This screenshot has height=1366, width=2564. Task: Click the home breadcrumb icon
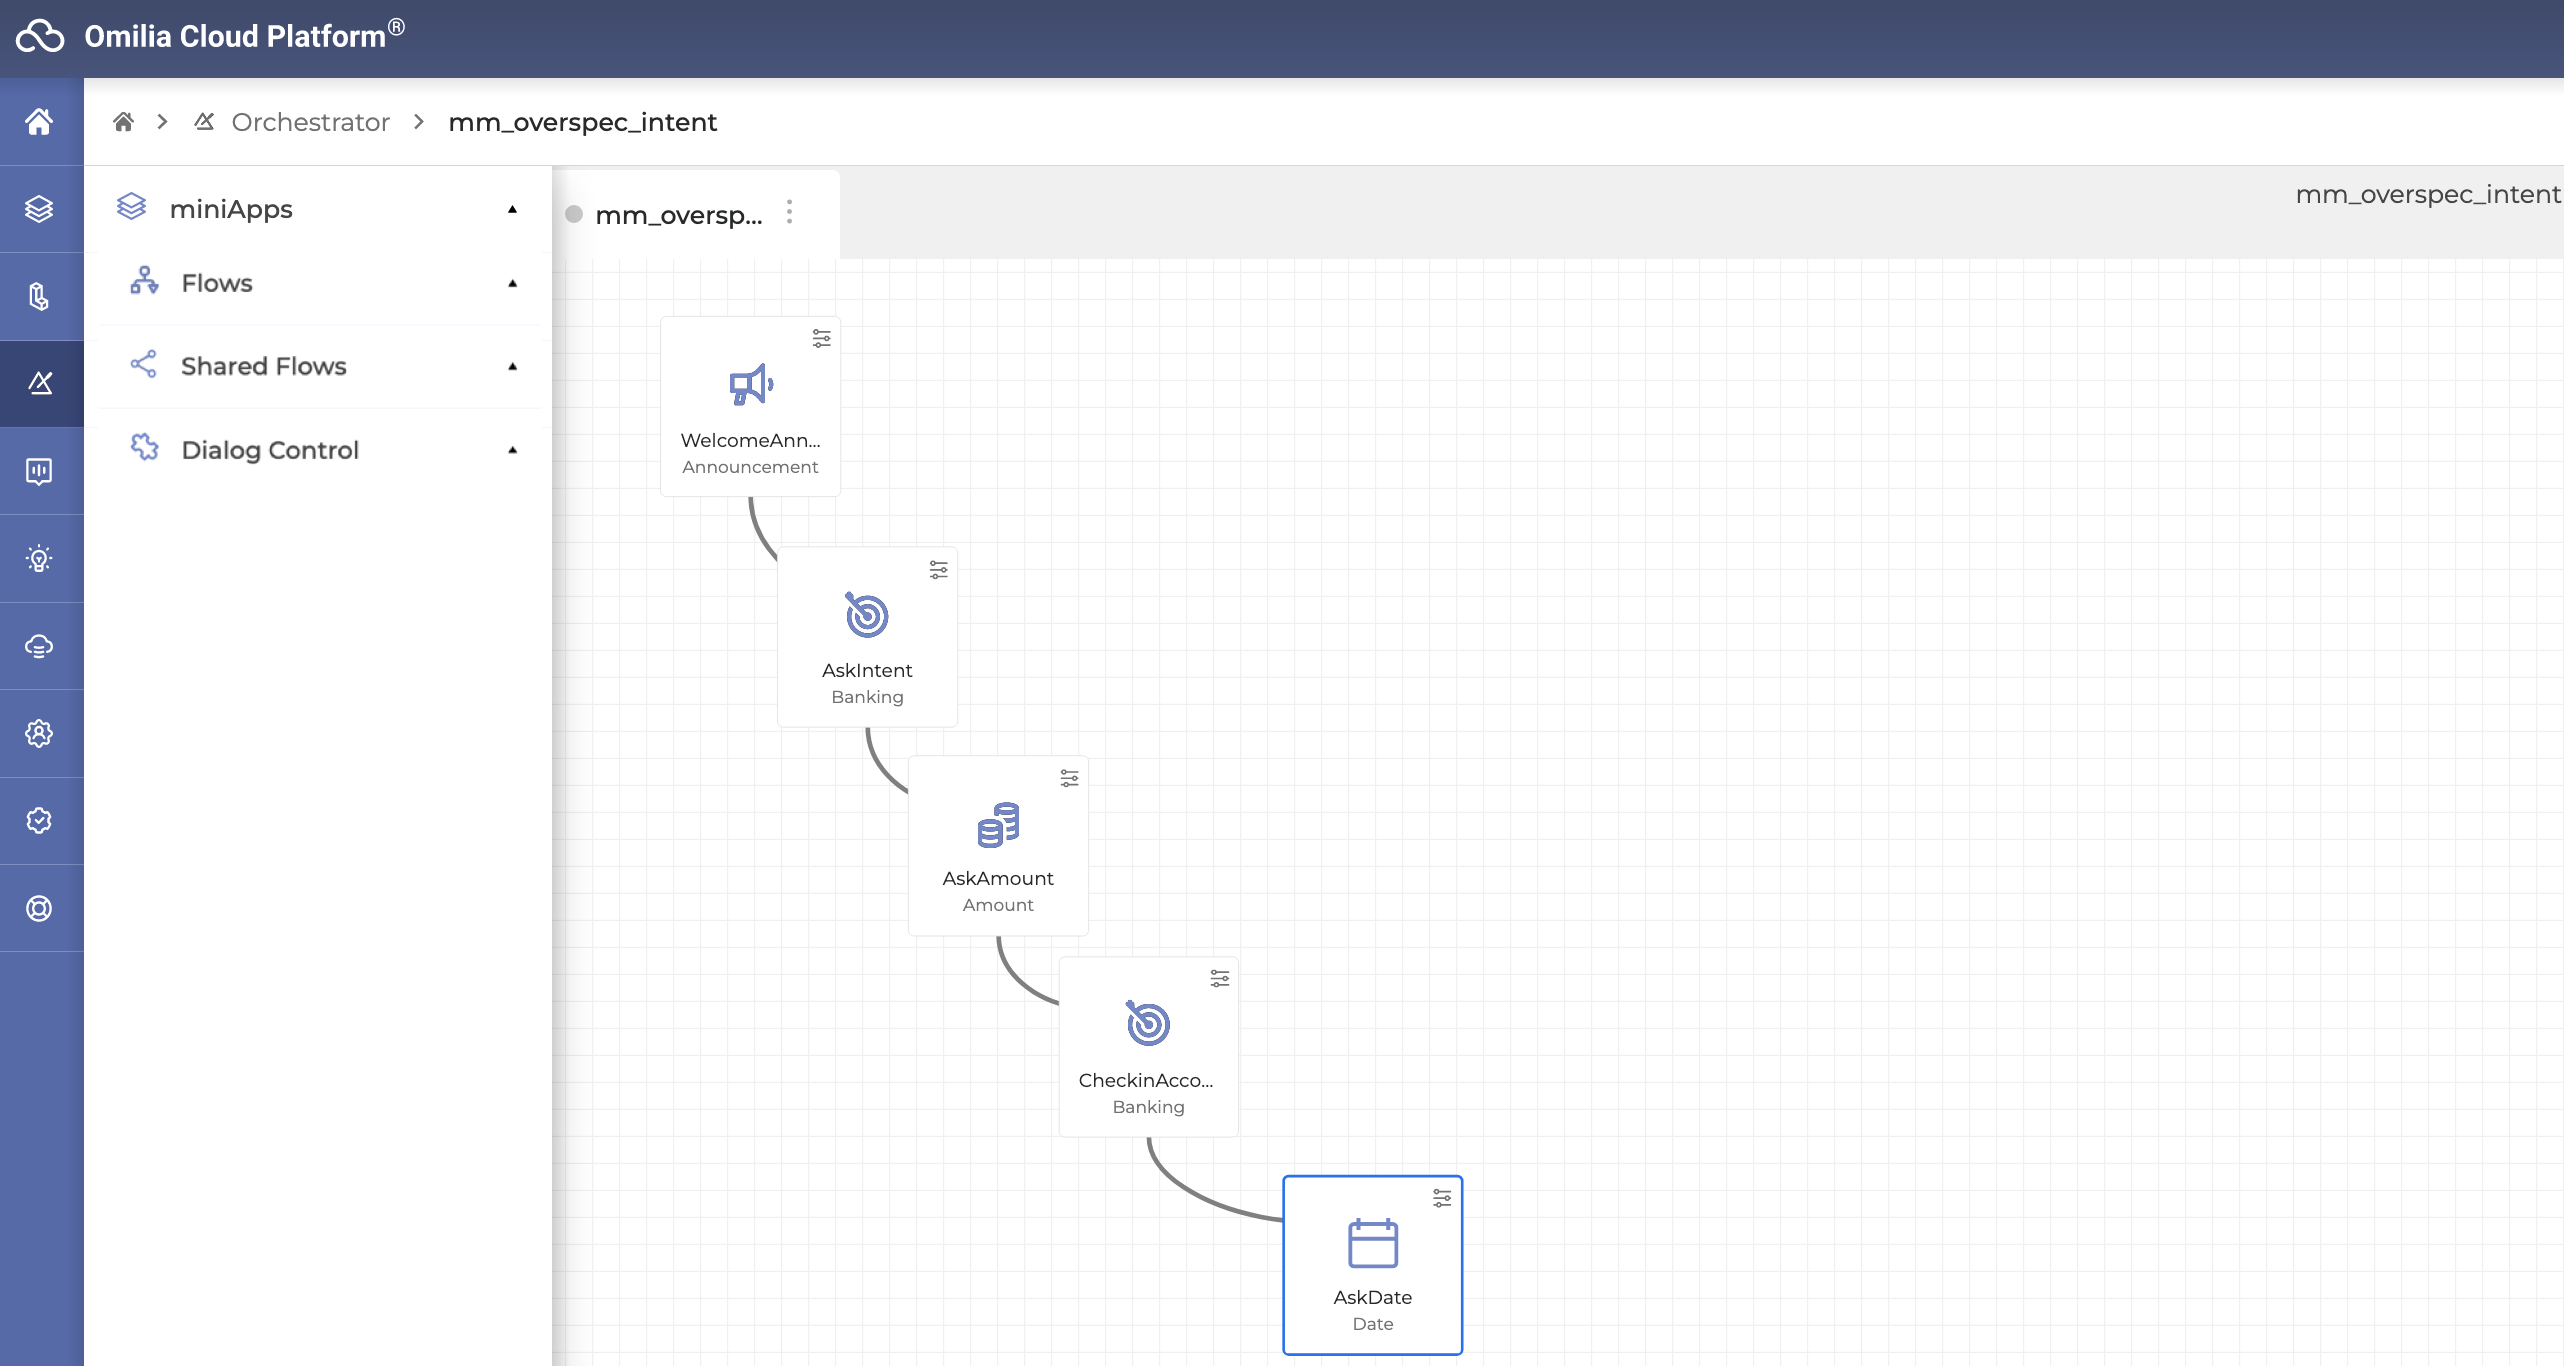123,122
